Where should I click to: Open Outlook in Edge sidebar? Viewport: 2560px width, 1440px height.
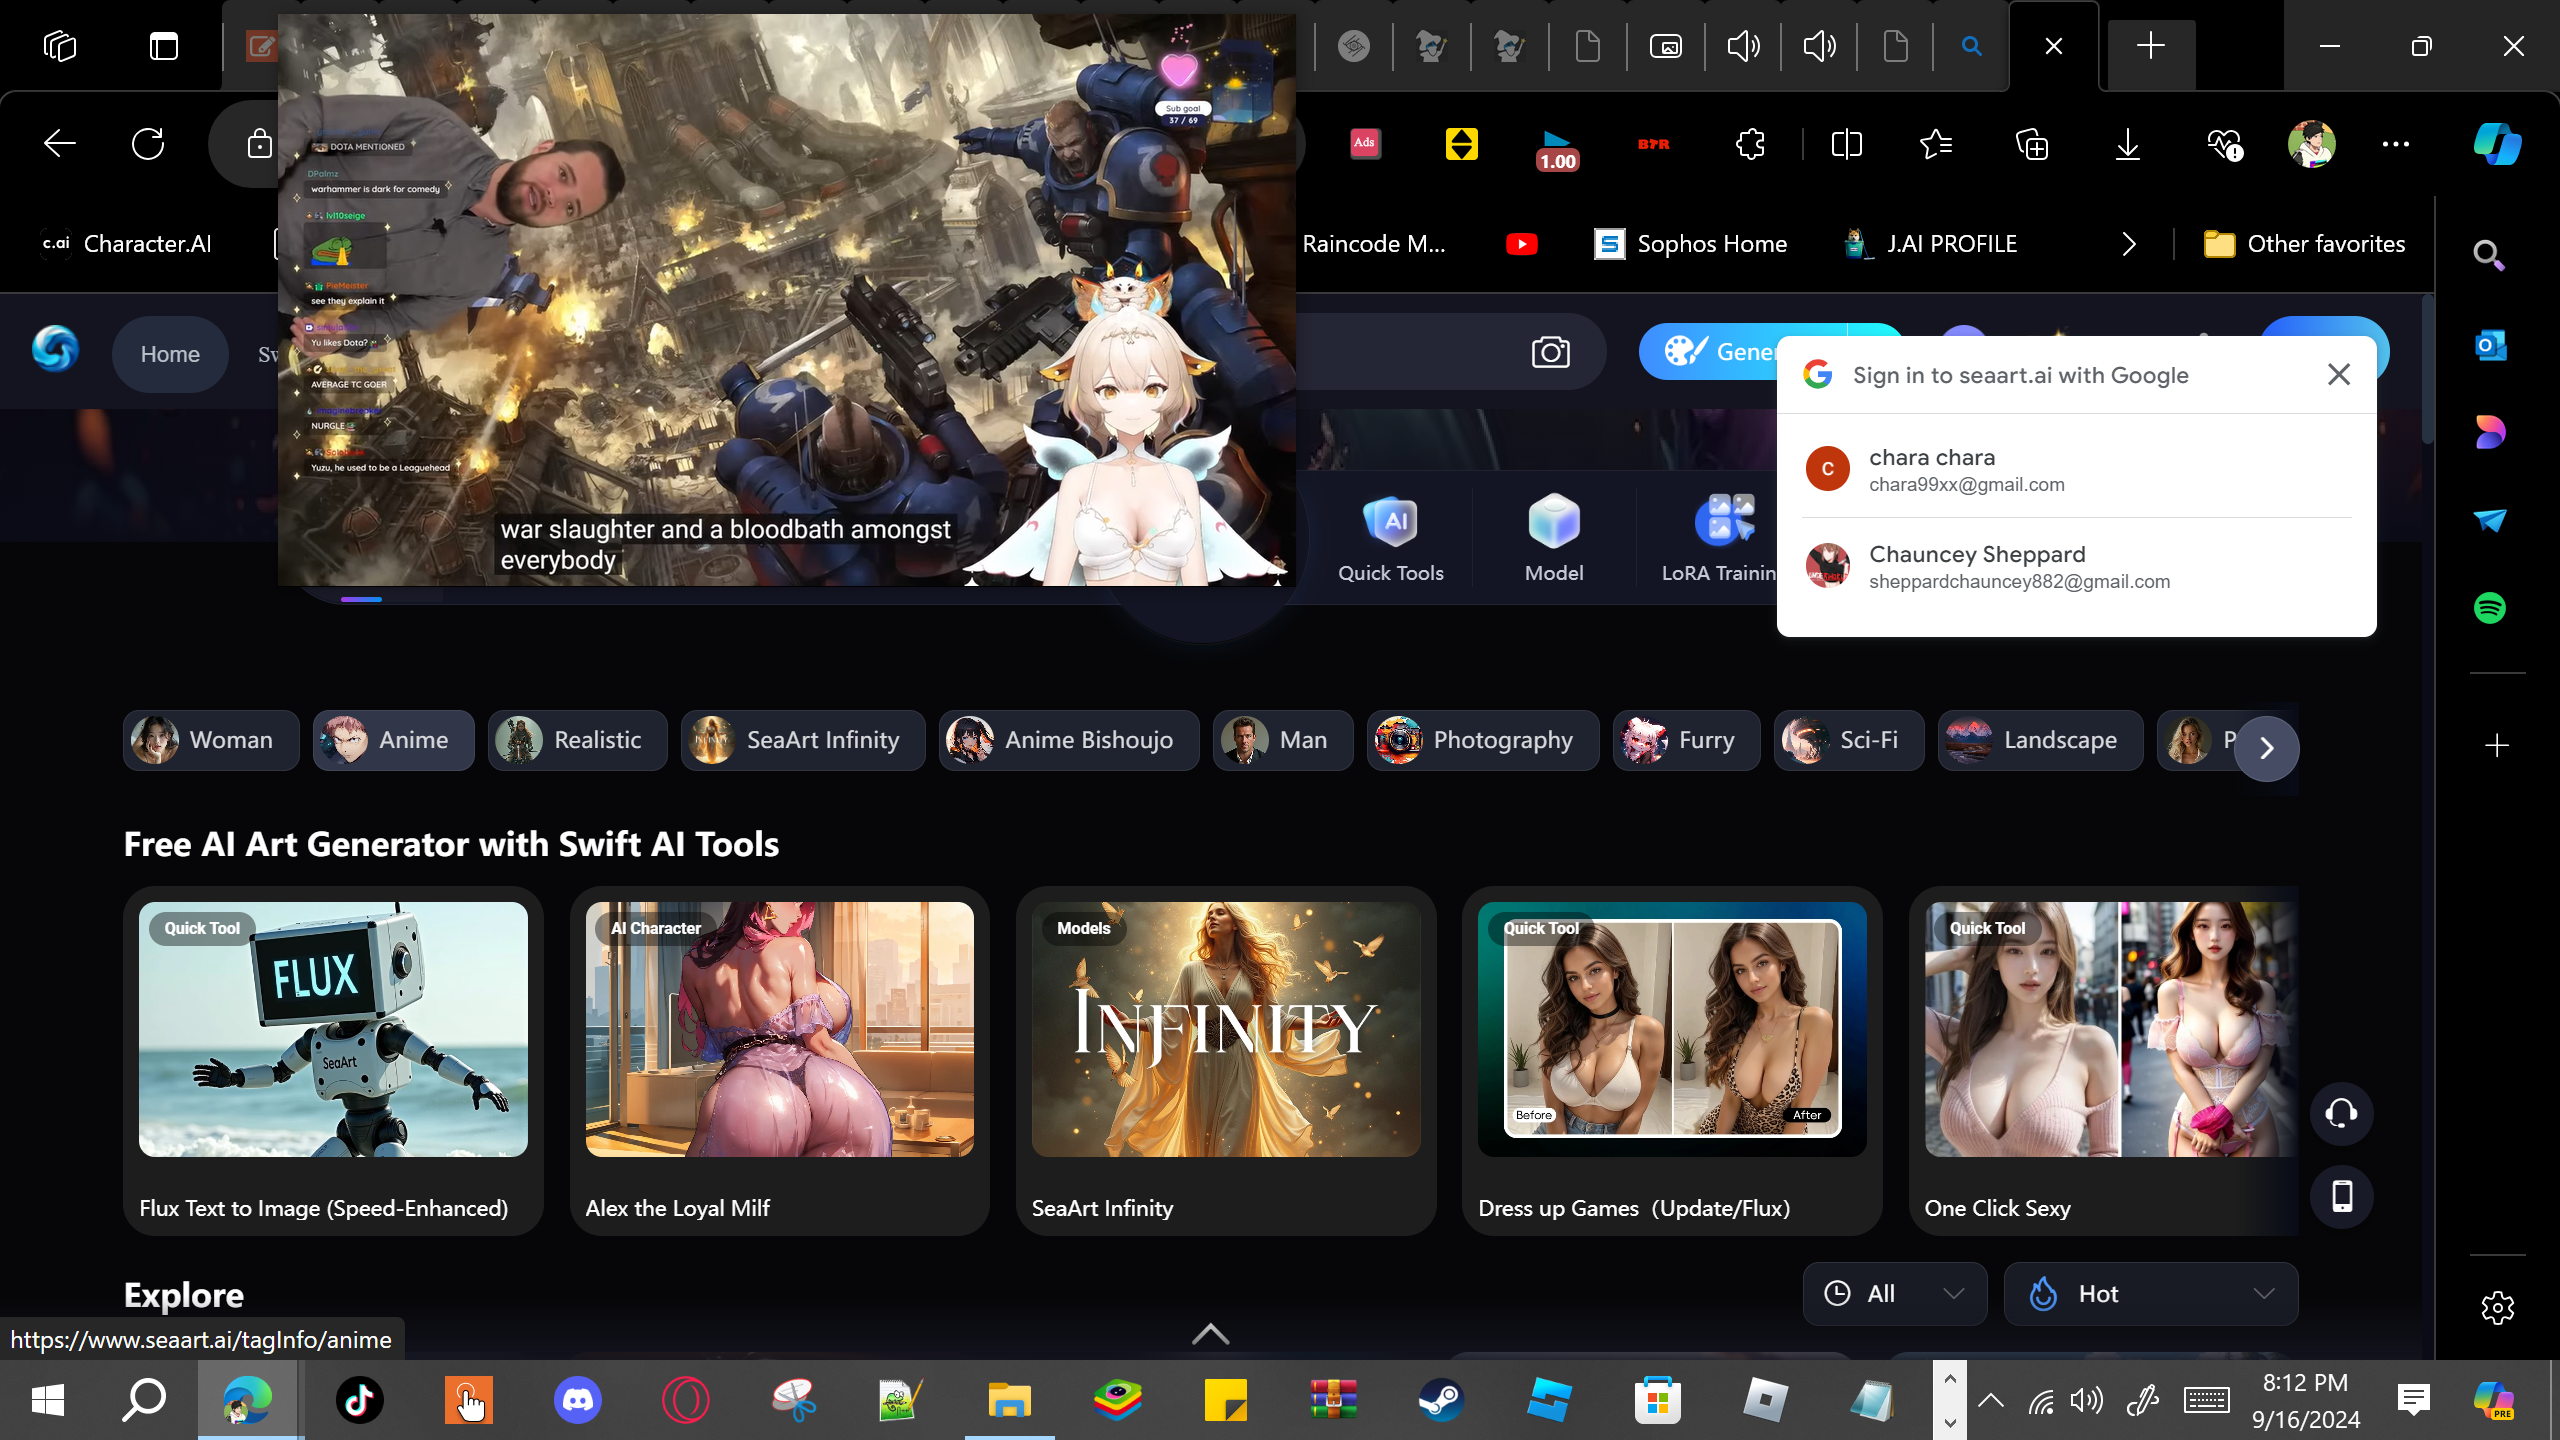click(2490, 346)
